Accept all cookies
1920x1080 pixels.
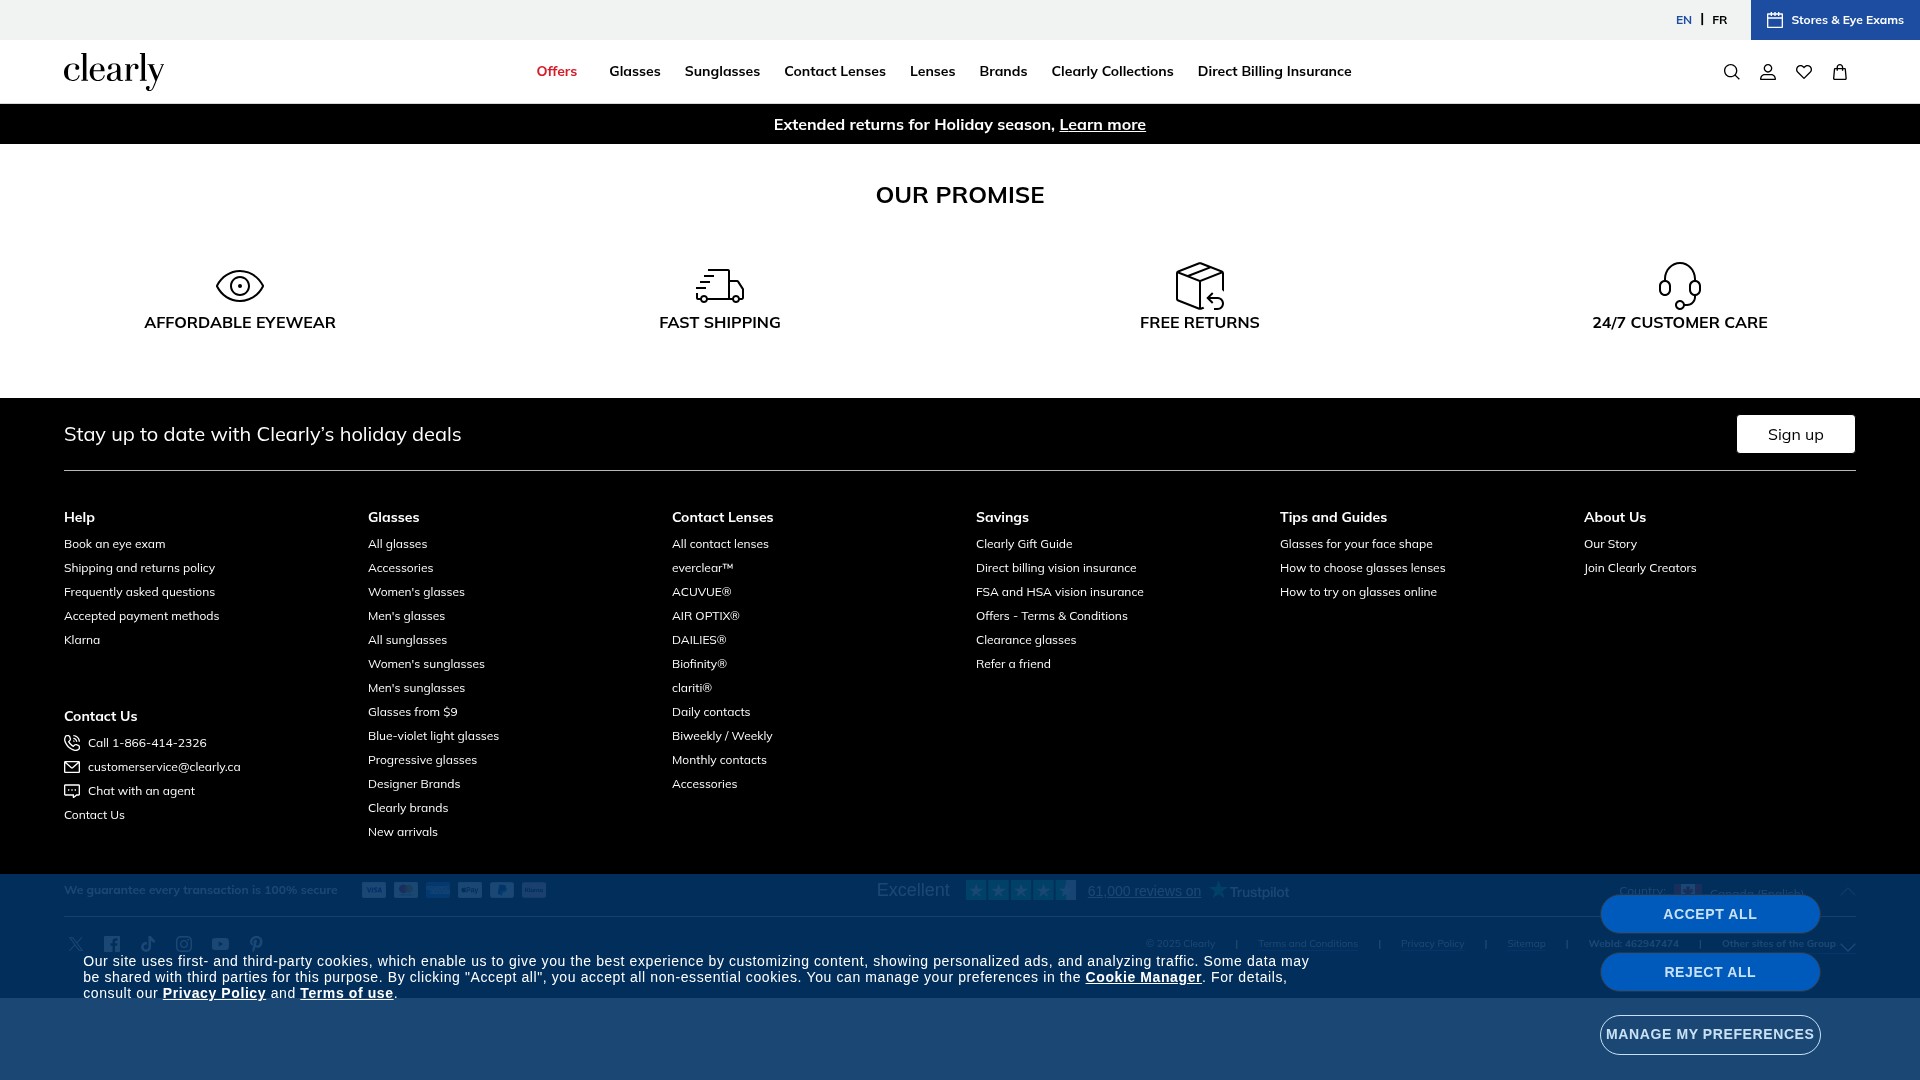click(x=1710, y=914)
